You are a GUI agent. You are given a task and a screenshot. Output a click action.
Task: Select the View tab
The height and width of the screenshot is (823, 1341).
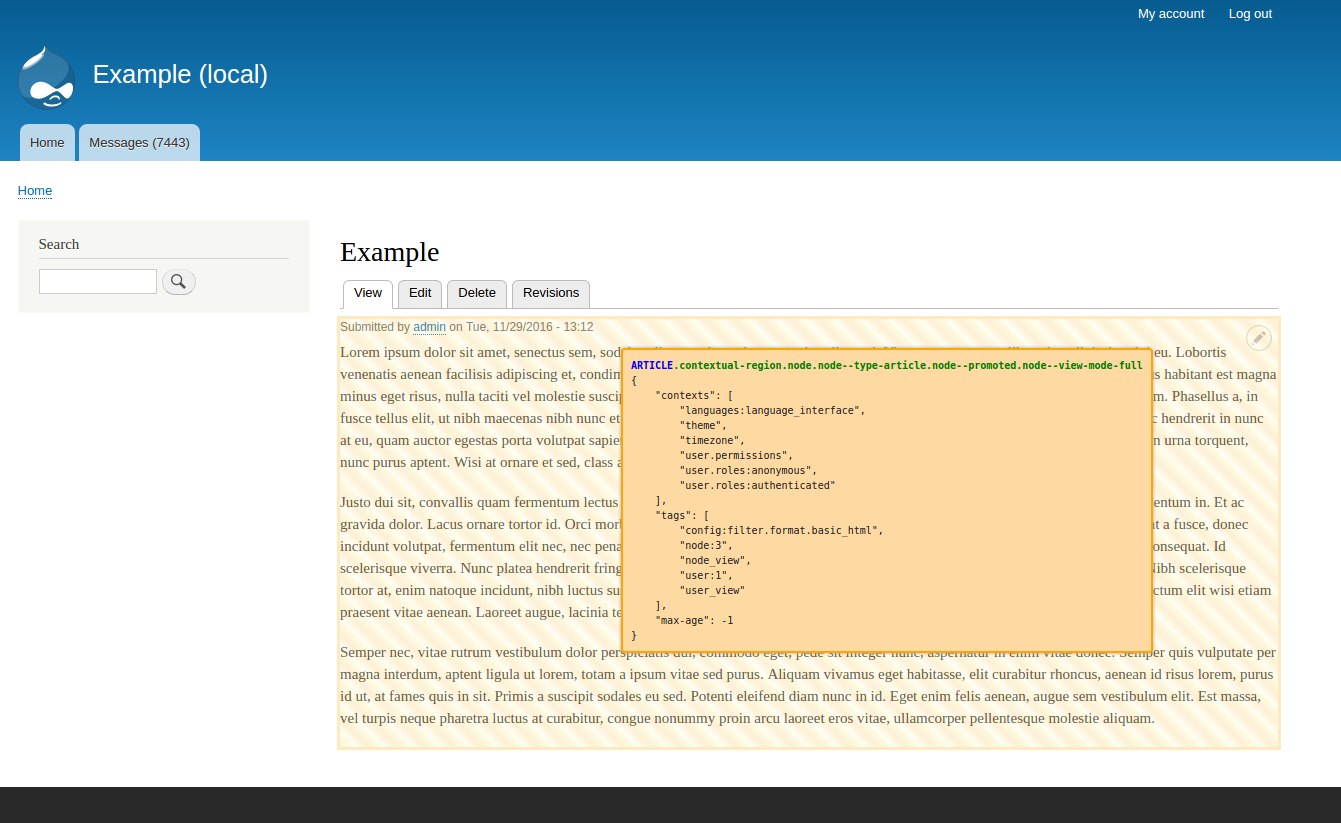tap(368, 293)
